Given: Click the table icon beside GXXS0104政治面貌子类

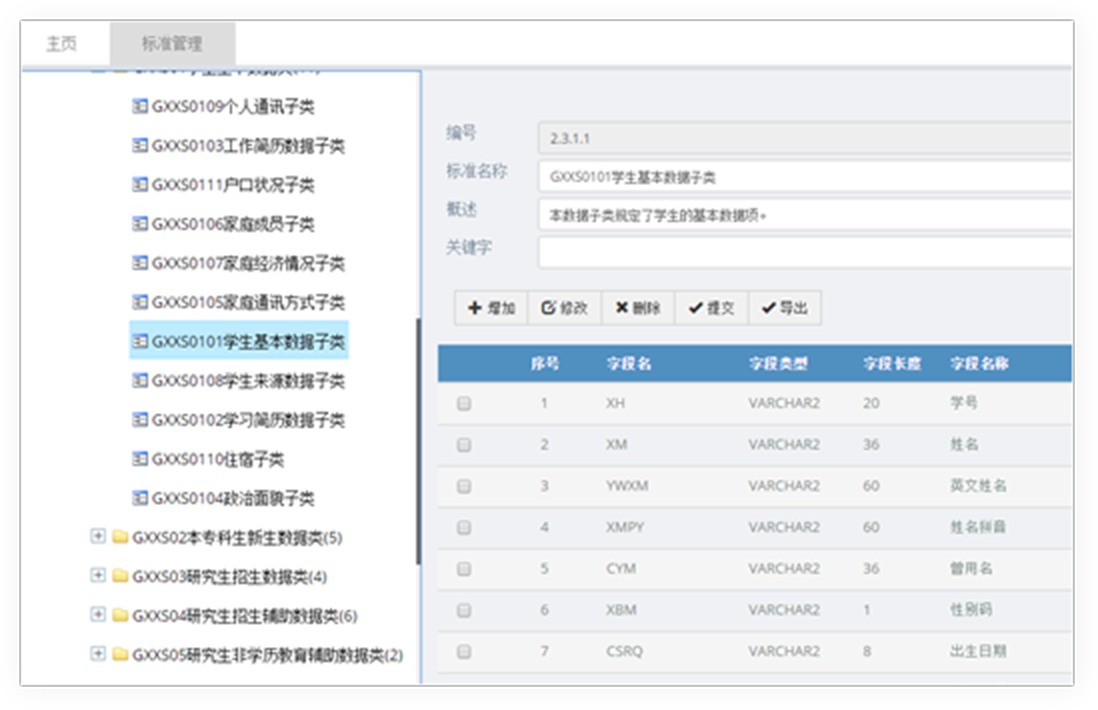Looking at the screenshot, I should [x=140, y=499].
